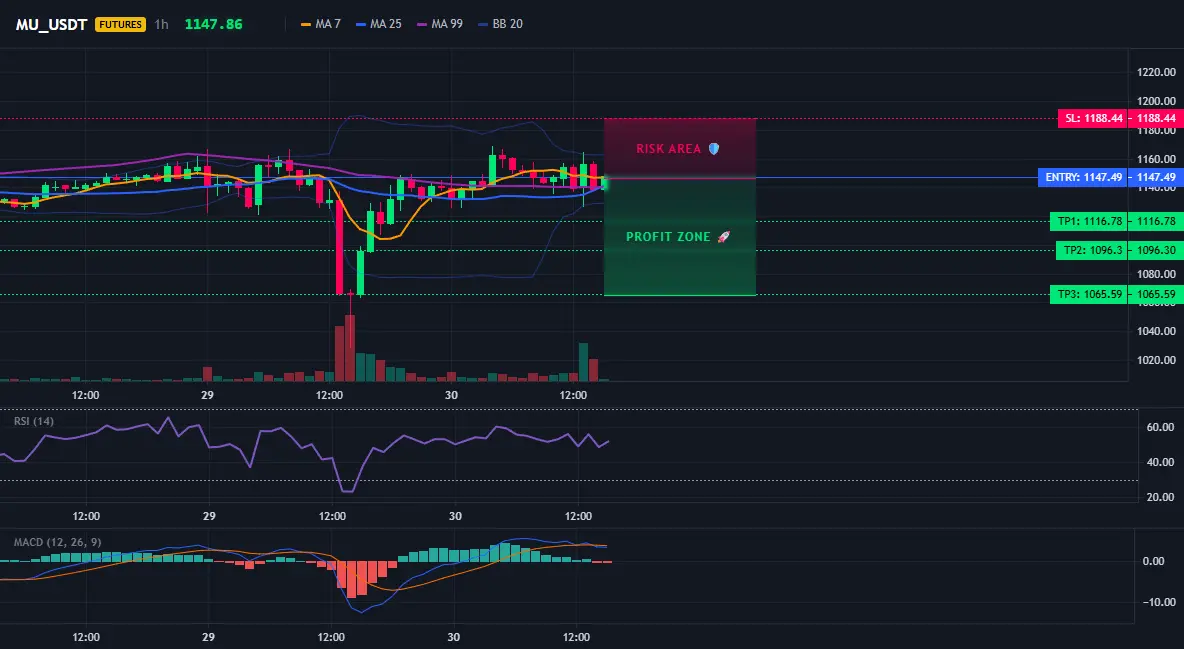Click the MU_USDT symbol name

pos(51,24)
